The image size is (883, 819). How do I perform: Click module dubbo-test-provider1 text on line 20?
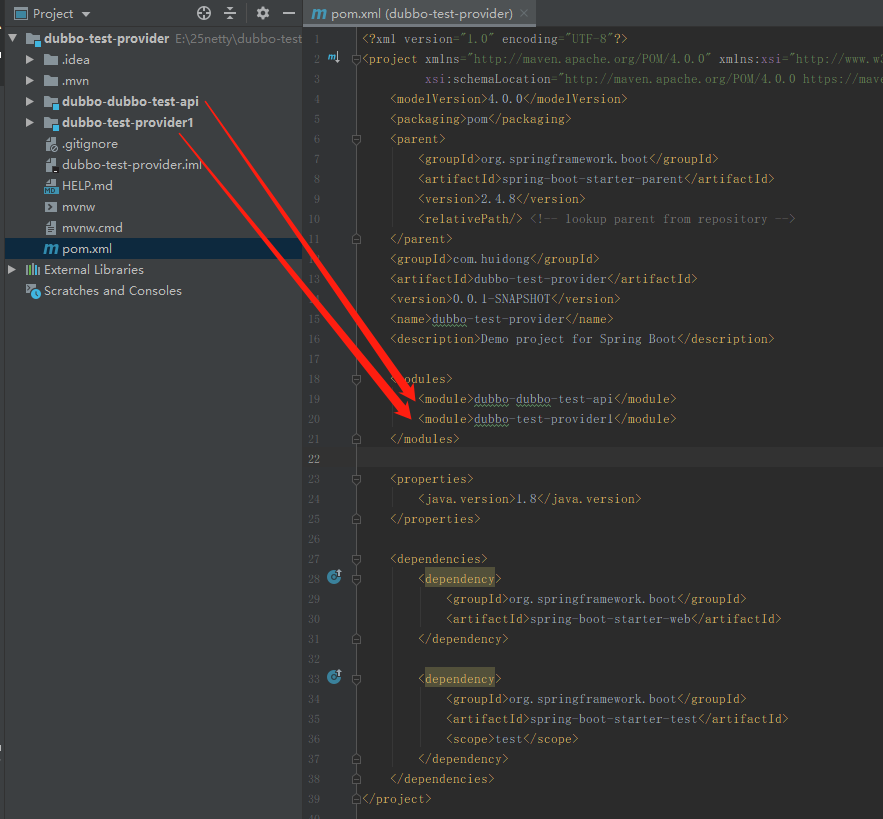(543, 419)
